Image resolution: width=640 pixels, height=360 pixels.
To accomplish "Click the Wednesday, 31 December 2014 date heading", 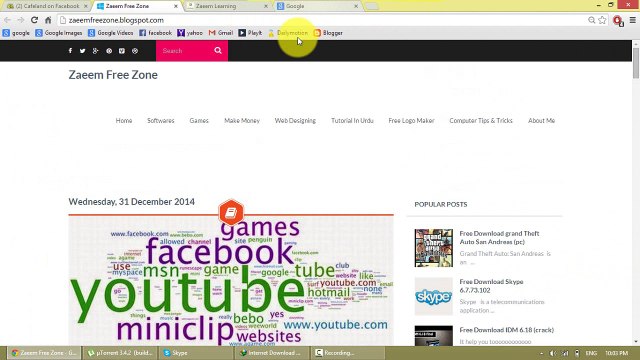I will tap(131, 202).
